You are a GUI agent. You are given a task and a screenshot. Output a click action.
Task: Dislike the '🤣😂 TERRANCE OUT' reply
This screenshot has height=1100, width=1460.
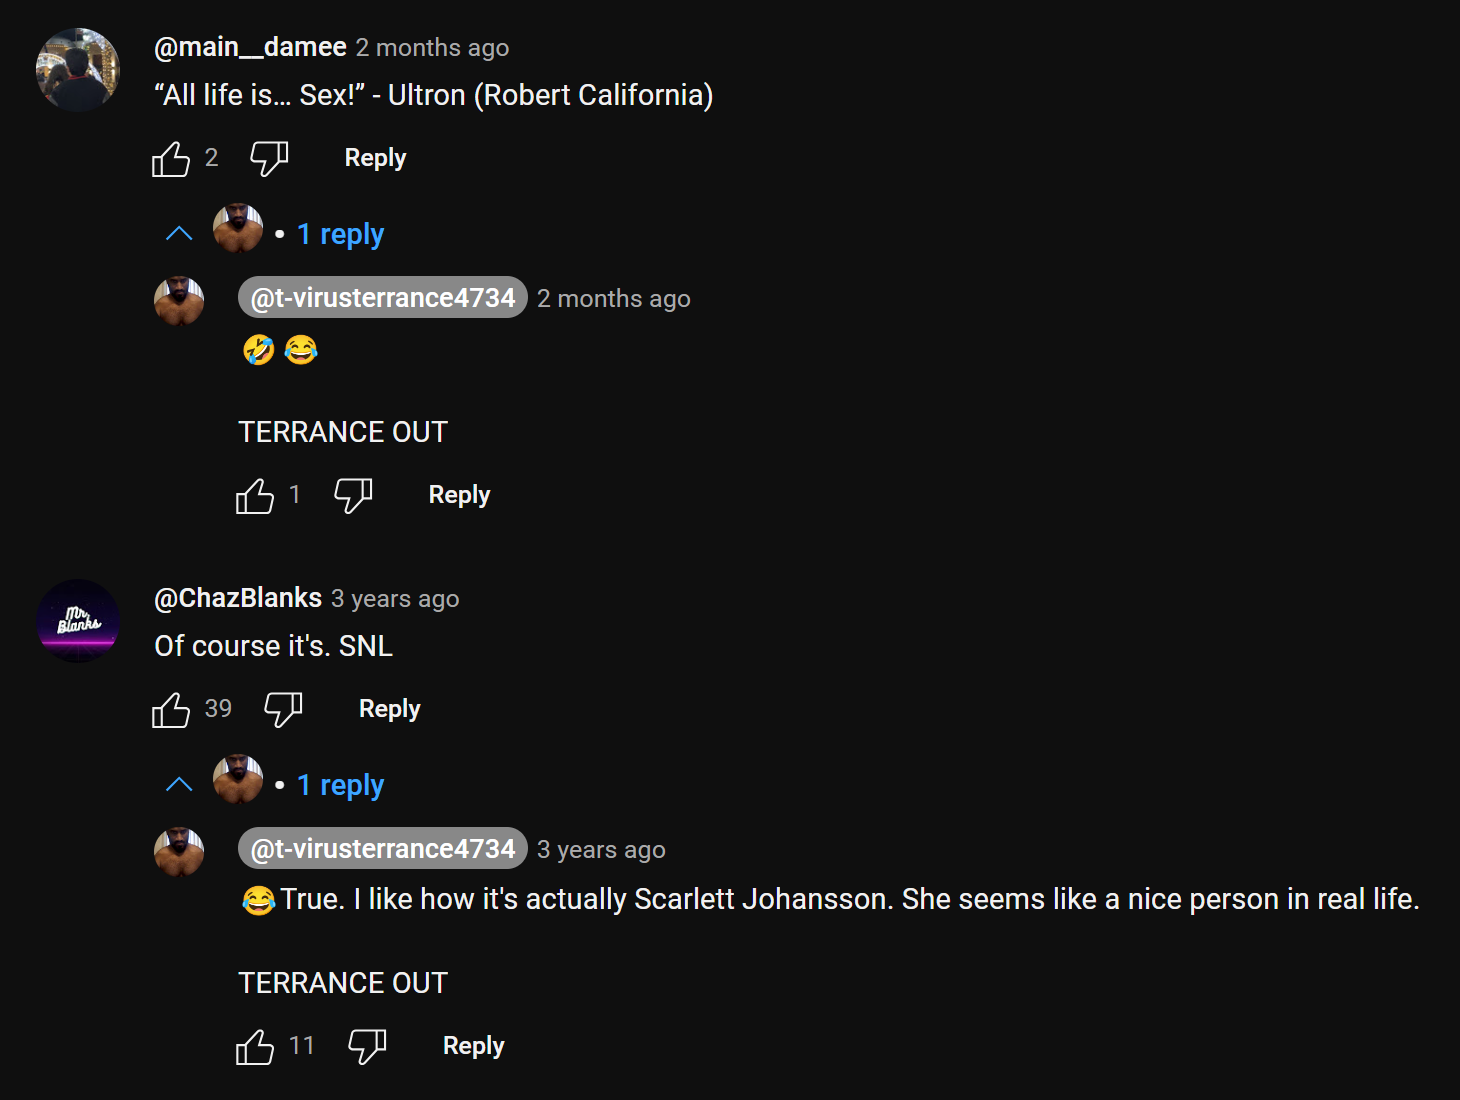pyautogui.click(x=353, y=495)
